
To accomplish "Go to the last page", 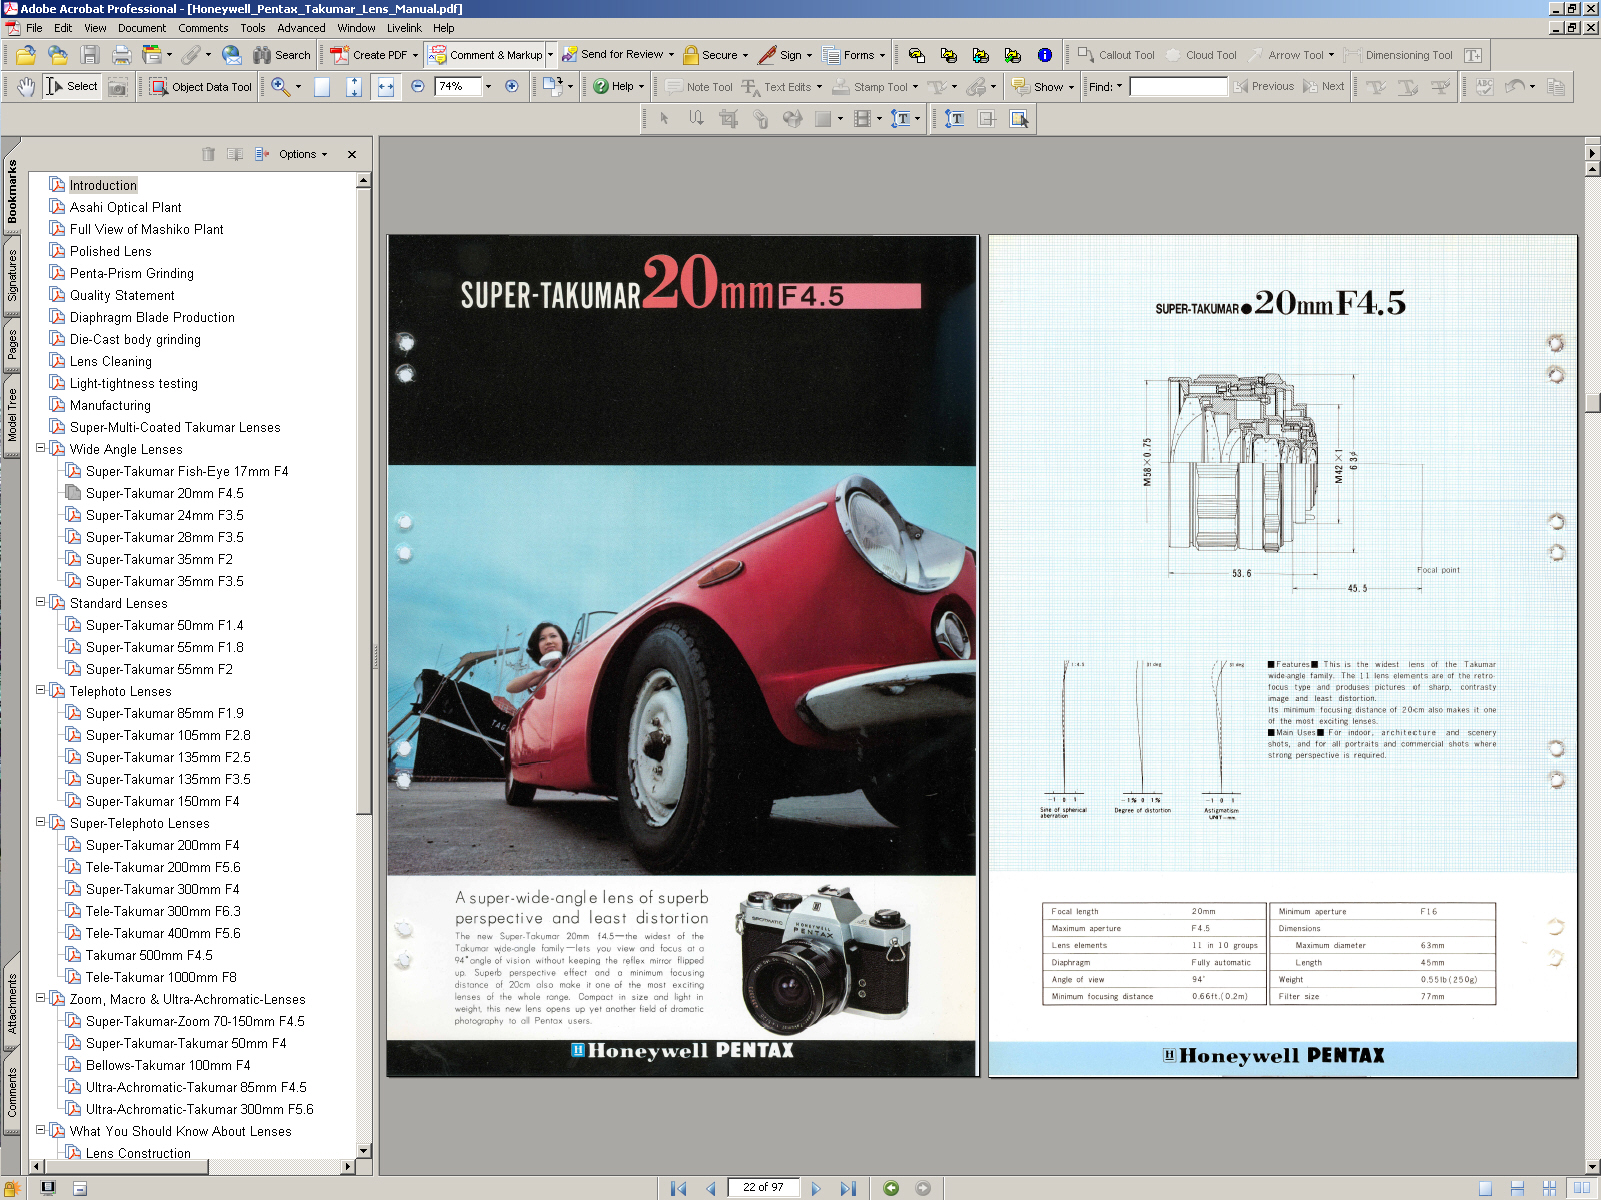I will pyautogui.click(x=848, y=1188).
